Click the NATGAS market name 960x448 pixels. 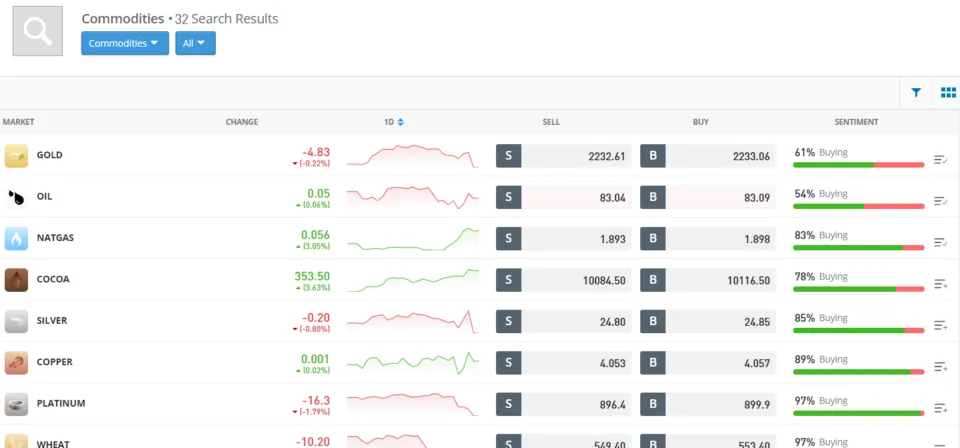[x=55, y=237]
